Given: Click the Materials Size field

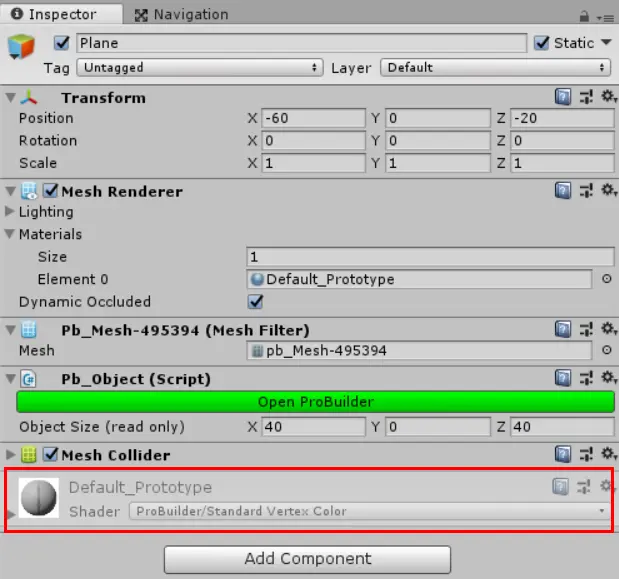Looking at the screenshot, I should [x=430, y=257].
